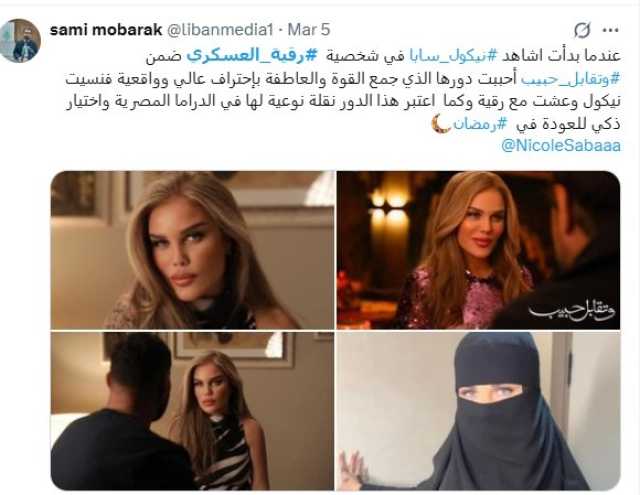Click the Grok circle-slash icon

pos(582,30)
